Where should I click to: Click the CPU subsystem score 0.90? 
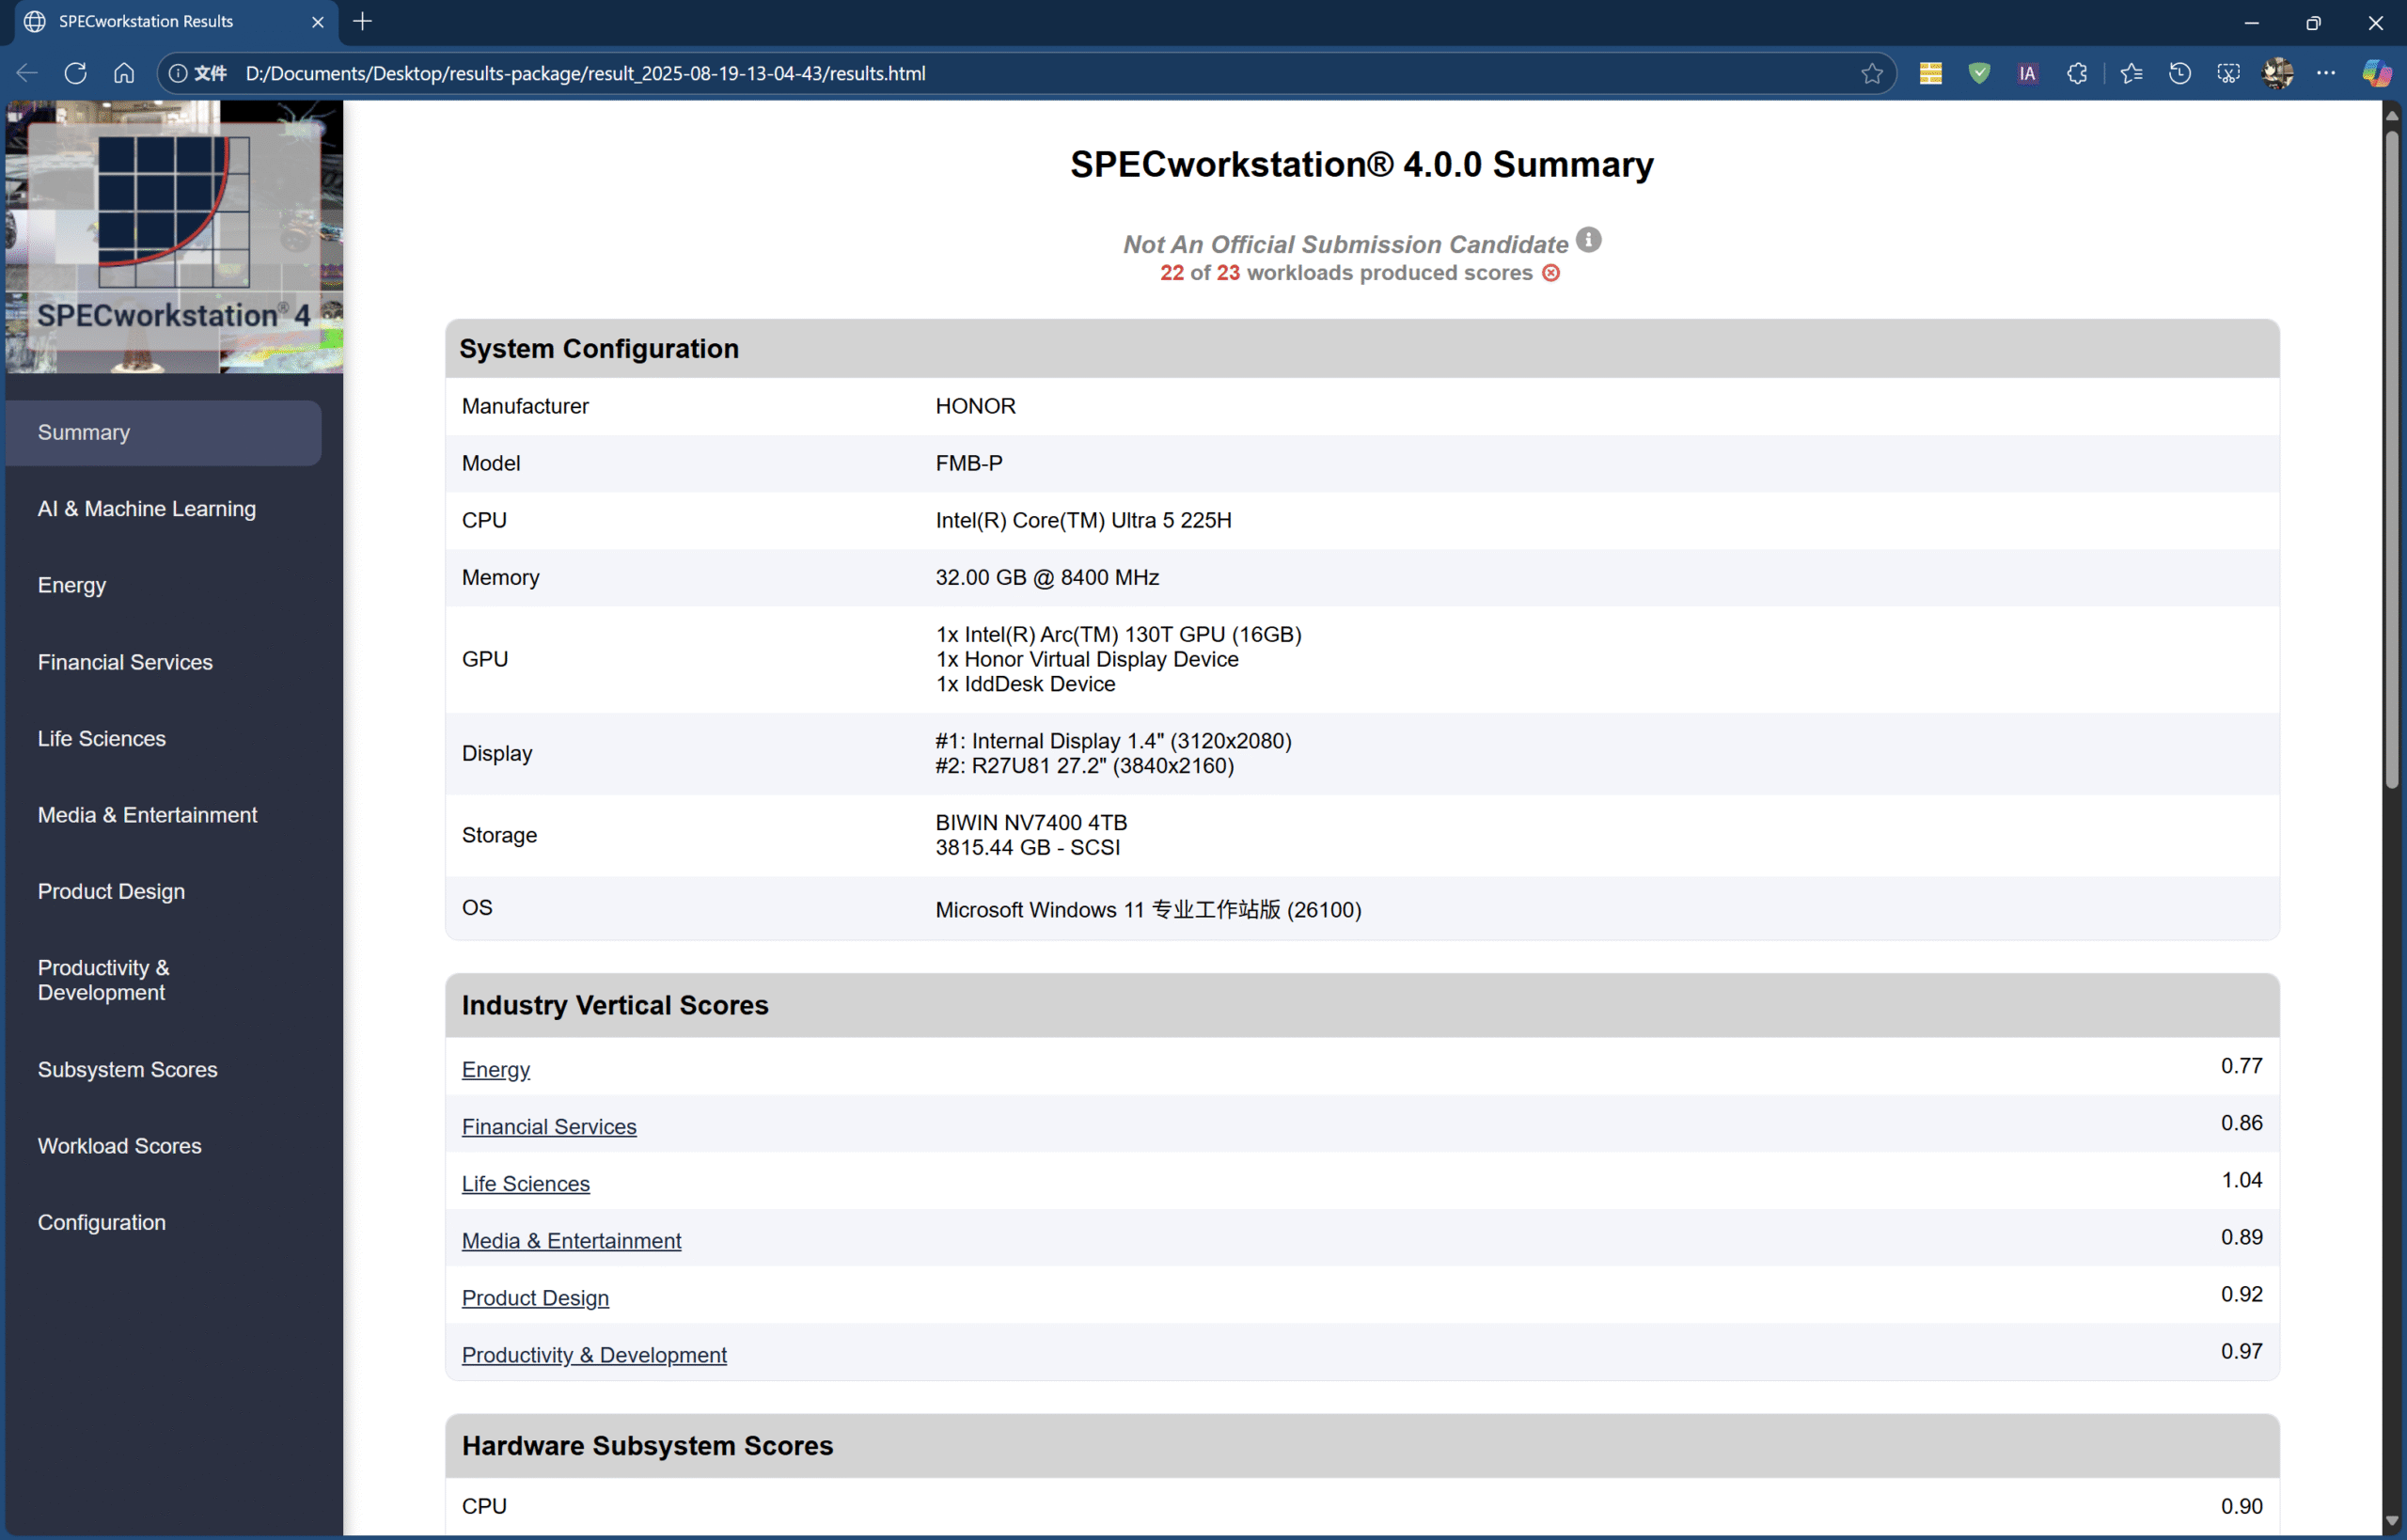[2242, 1506]
